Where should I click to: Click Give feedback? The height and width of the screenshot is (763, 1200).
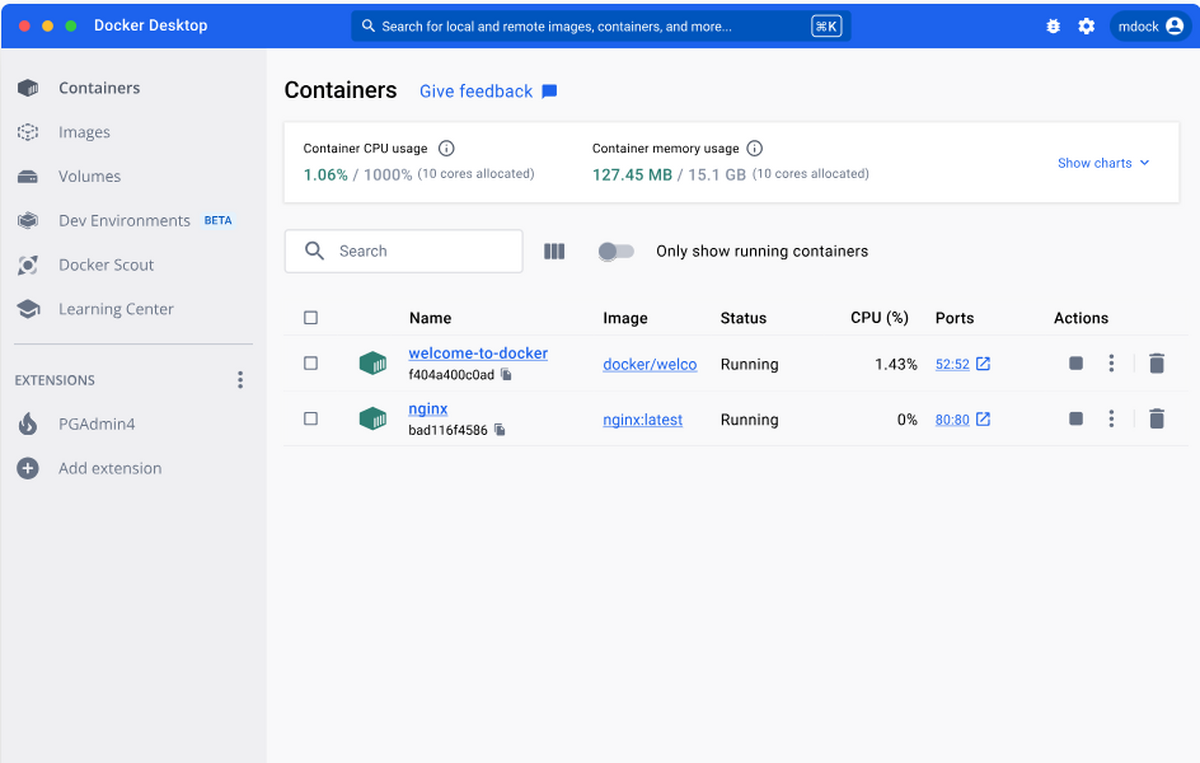[x=476, y=90]
